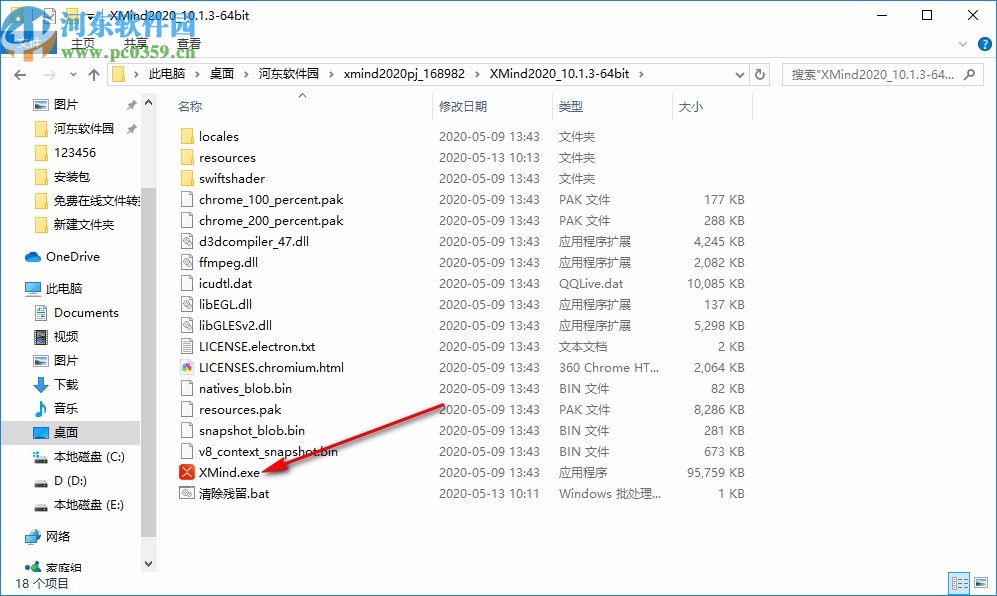Image resolution: width=997 pixels, height=596 pixels.
Task: Open the 主页 ribbon tab
Action: (x=84, y=44)
